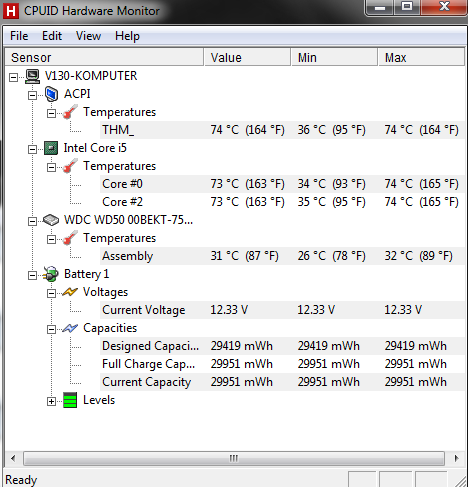The width and height of the screenshot is (468, 487).
Task: Select the Full Charge Cap... row
Action: click(x=282, y=364)
